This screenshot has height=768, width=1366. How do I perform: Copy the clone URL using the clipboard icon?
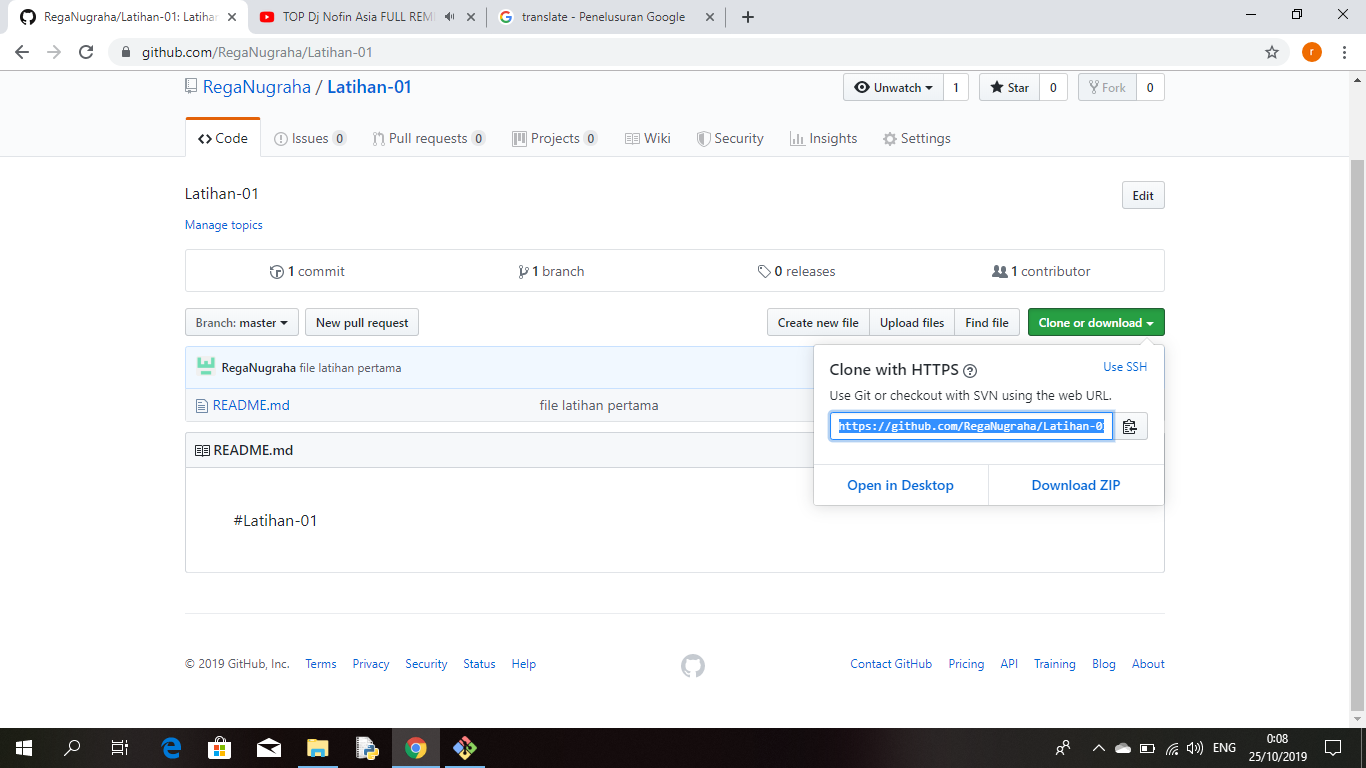click(1130, 425)
